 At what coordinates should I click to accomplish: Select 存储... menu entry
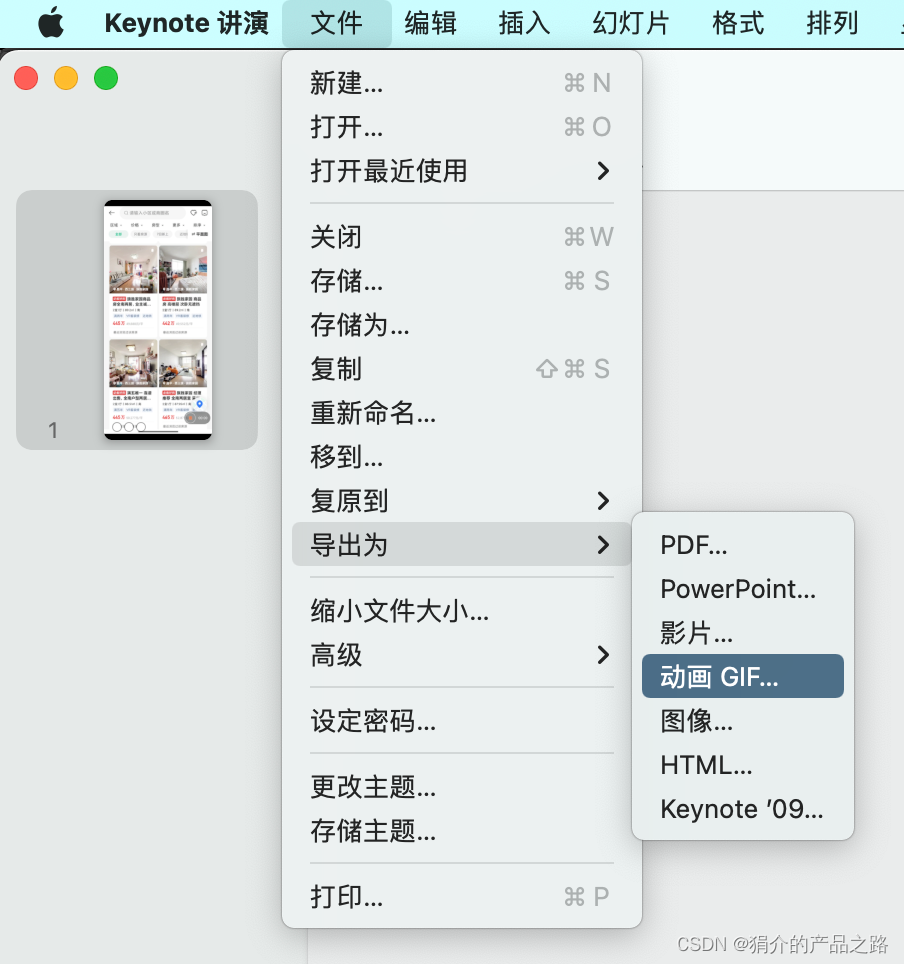462,281
